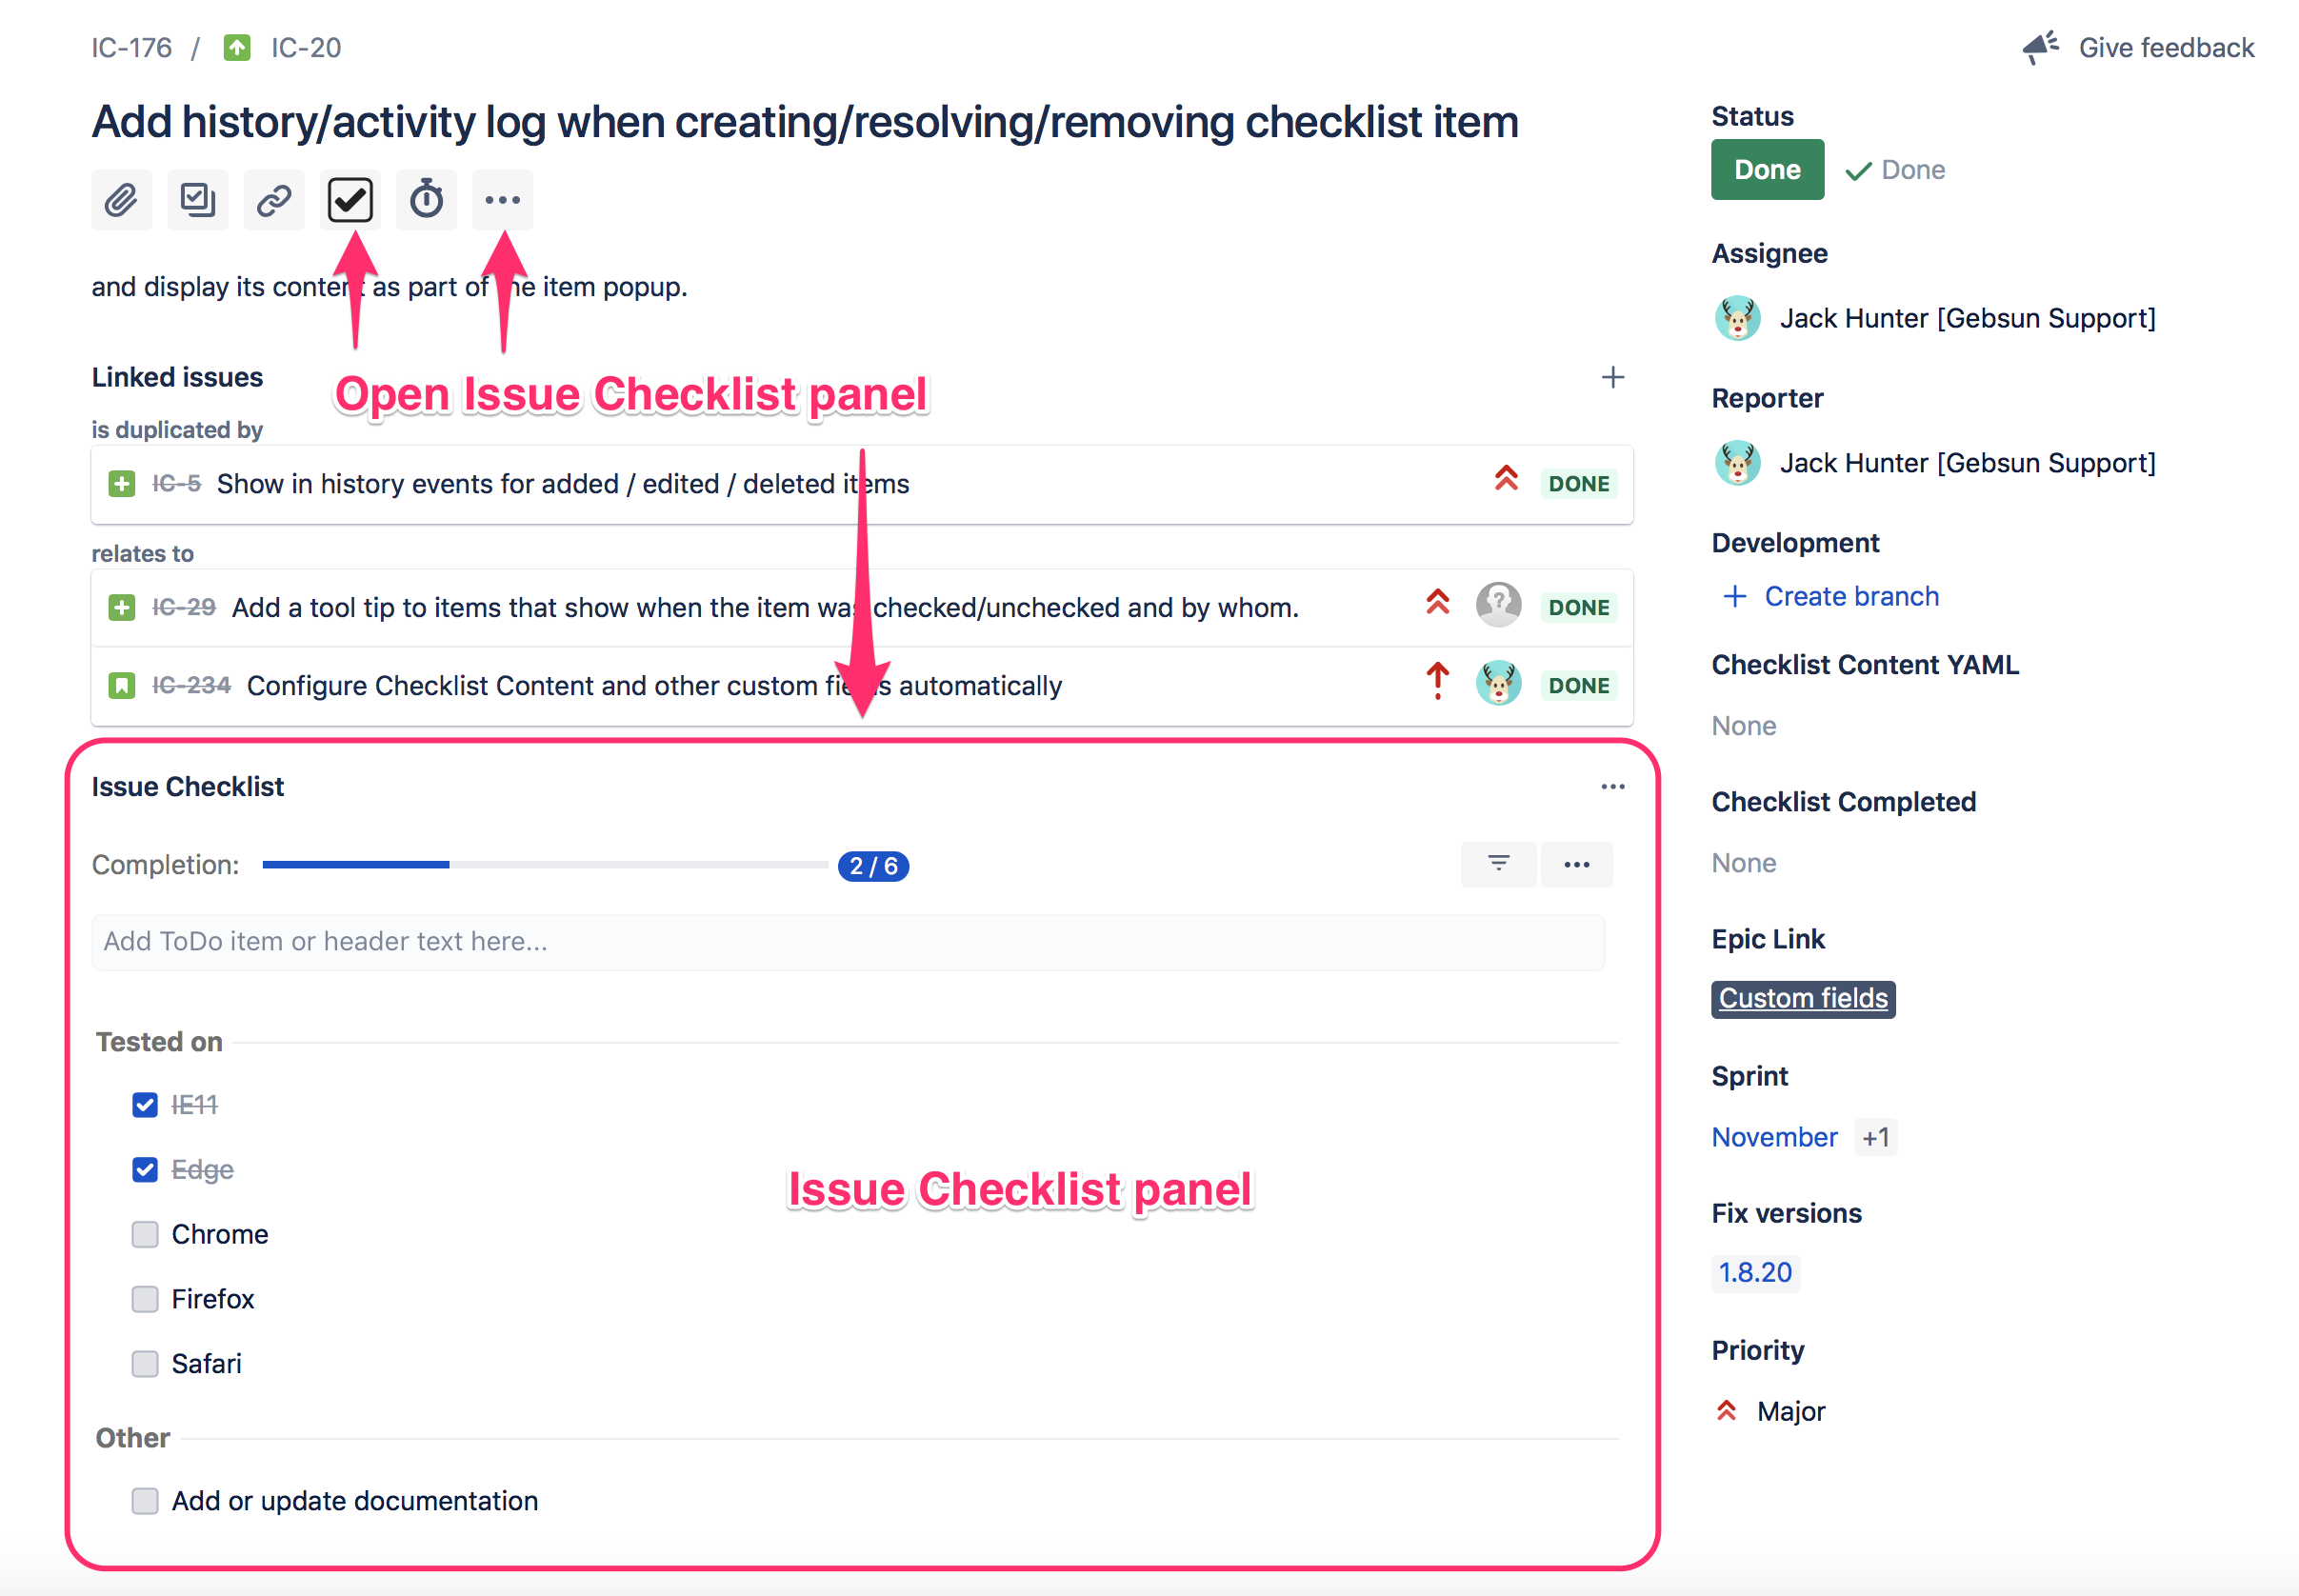Toggle the IE11 checked checkbox
This screenshot has width=2299, height=1596.
click(145, 1104)
